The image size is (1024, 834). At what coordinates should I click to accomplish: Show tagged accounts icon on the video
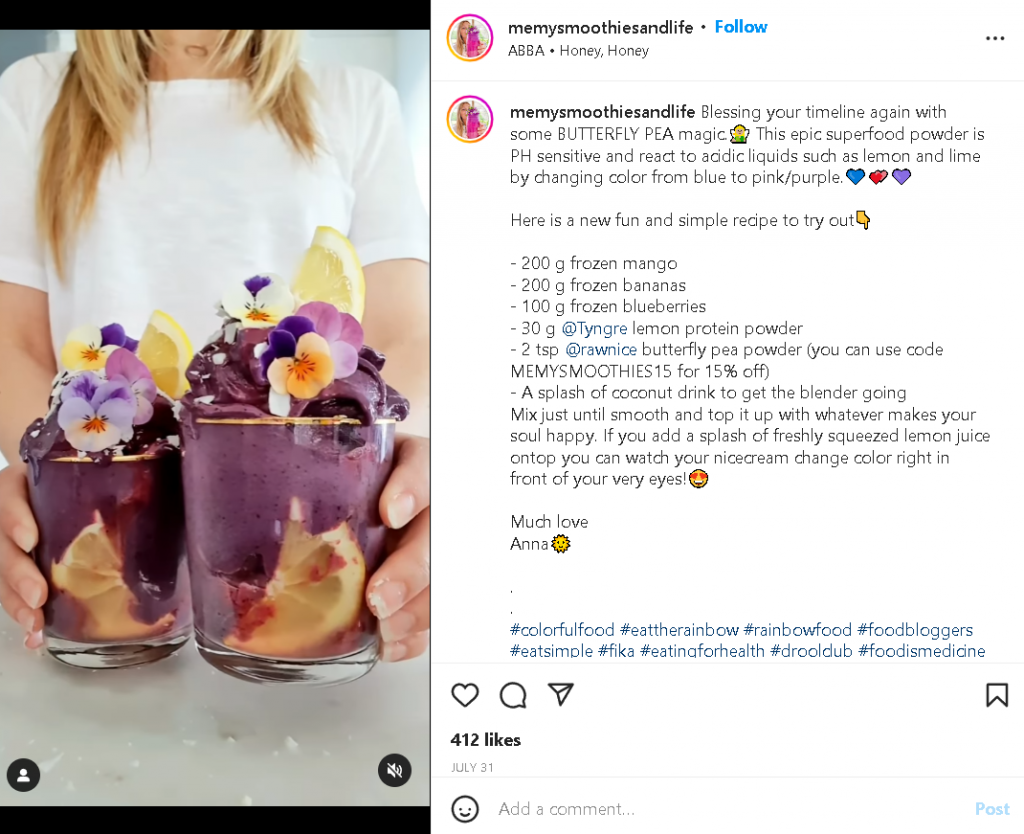(23, 775)
